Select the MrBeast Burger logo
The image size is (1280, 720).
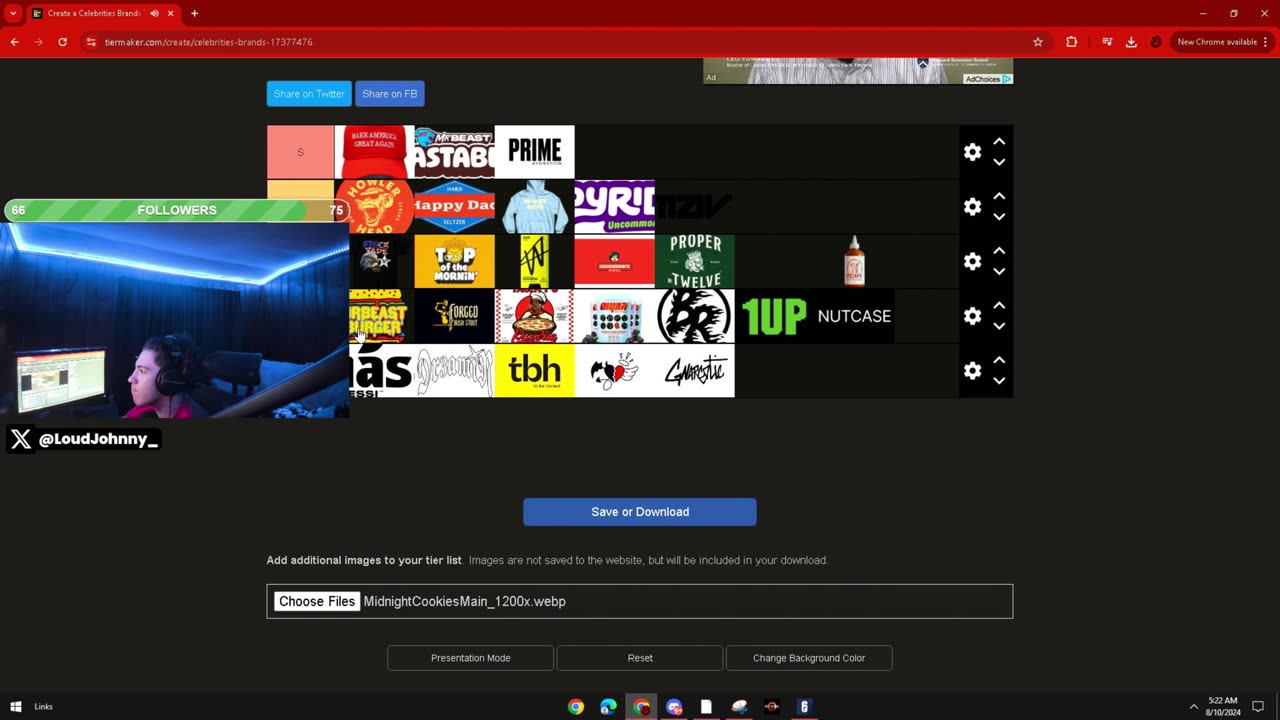pyautogui.click(x=379, y=316)
